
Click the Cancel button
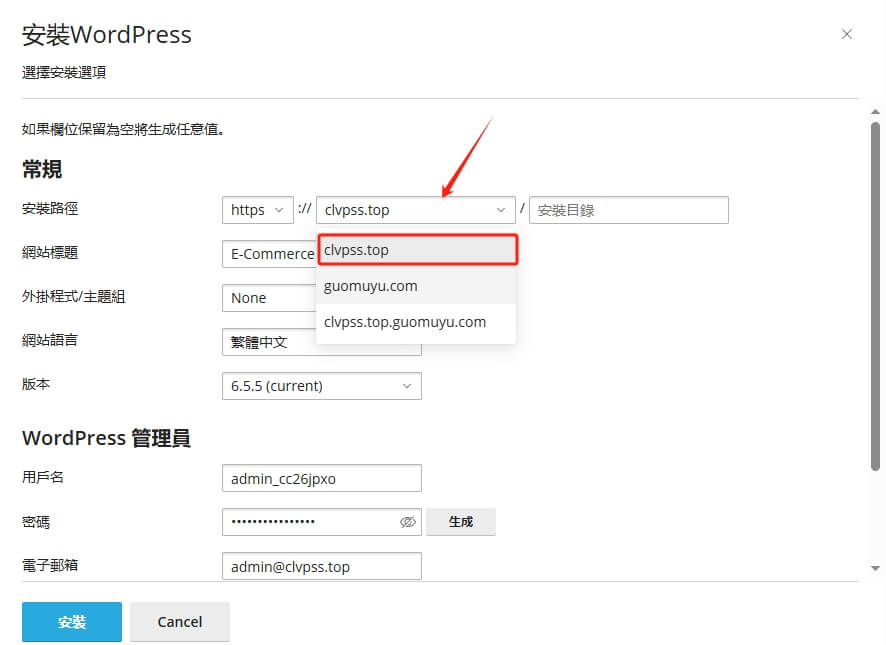(x=180, y=621)
